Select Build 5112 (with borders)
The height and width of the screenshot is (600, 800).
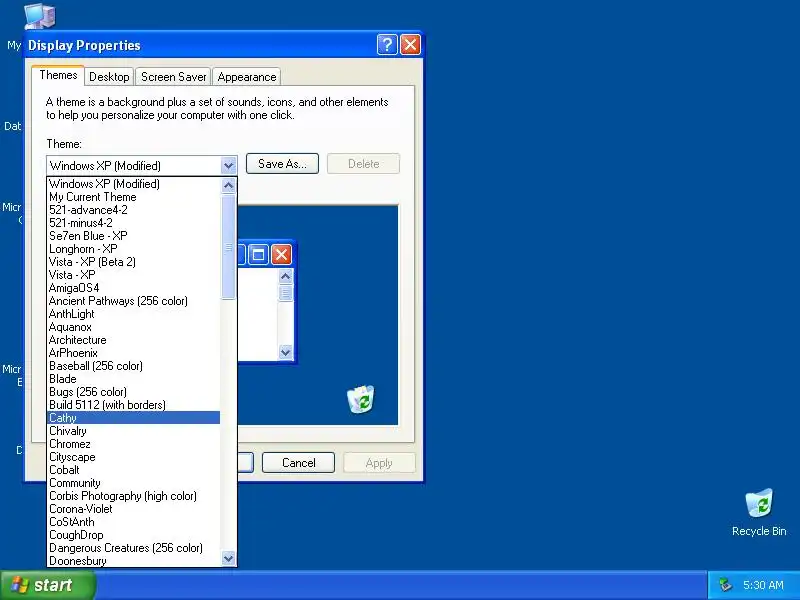[x=134, y=405]
